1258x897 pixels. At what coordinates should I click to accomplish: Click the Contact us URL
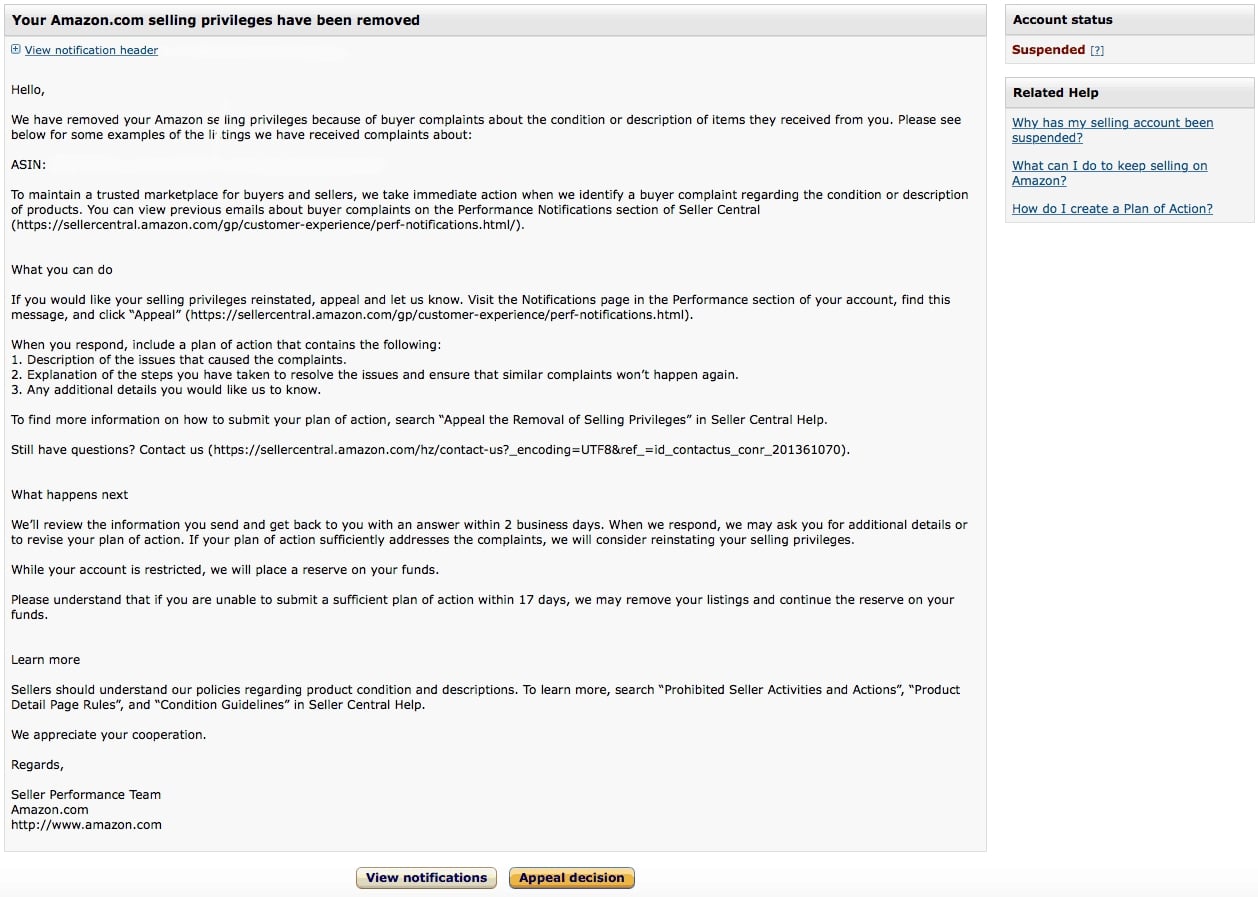point(529,450)
